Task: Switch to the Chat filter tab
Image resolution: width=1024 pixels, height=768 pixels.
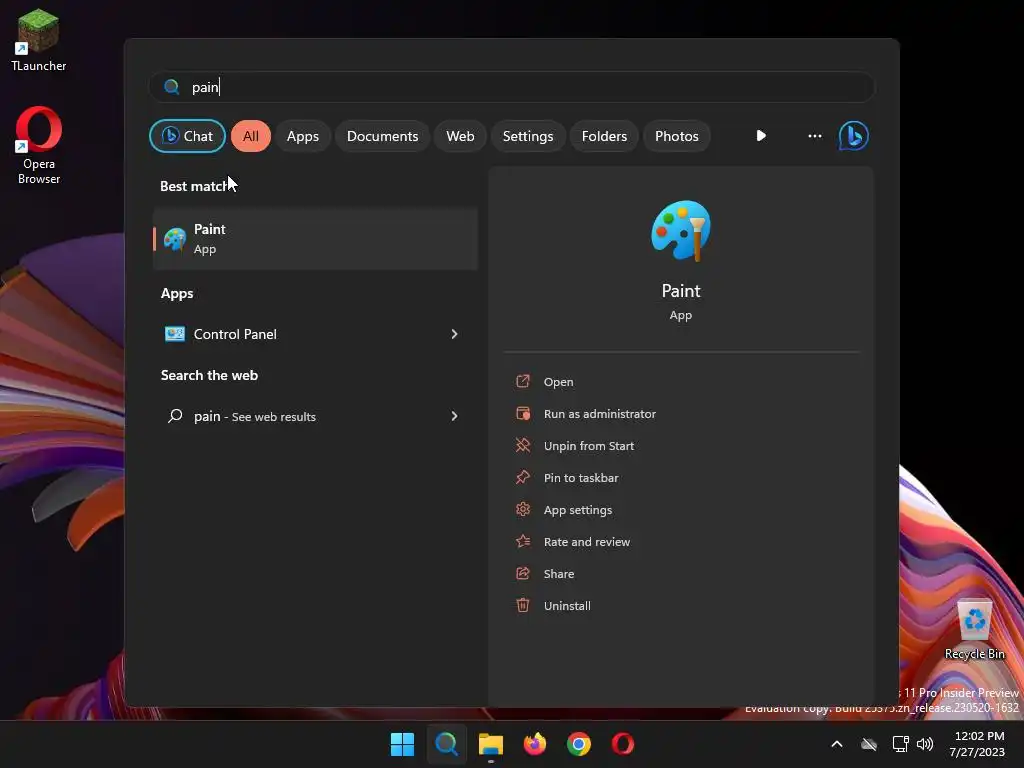Action: click(x=187, y=136)
